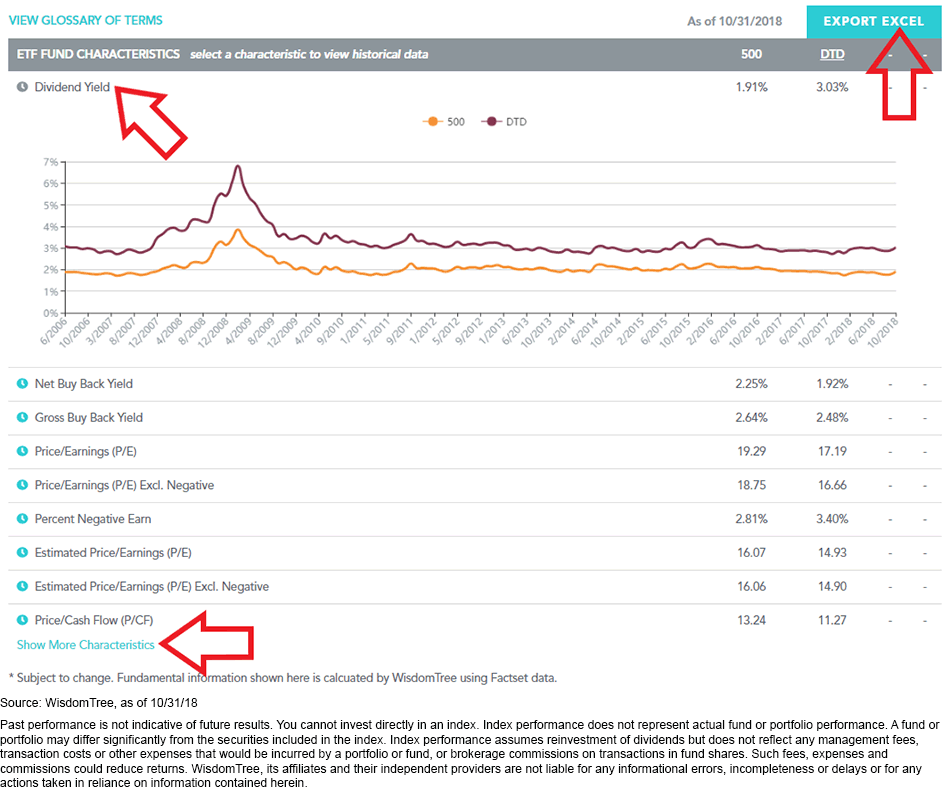Click the DTD line peak on the chart
Viewport: 950px width, 797px height.
238,165
